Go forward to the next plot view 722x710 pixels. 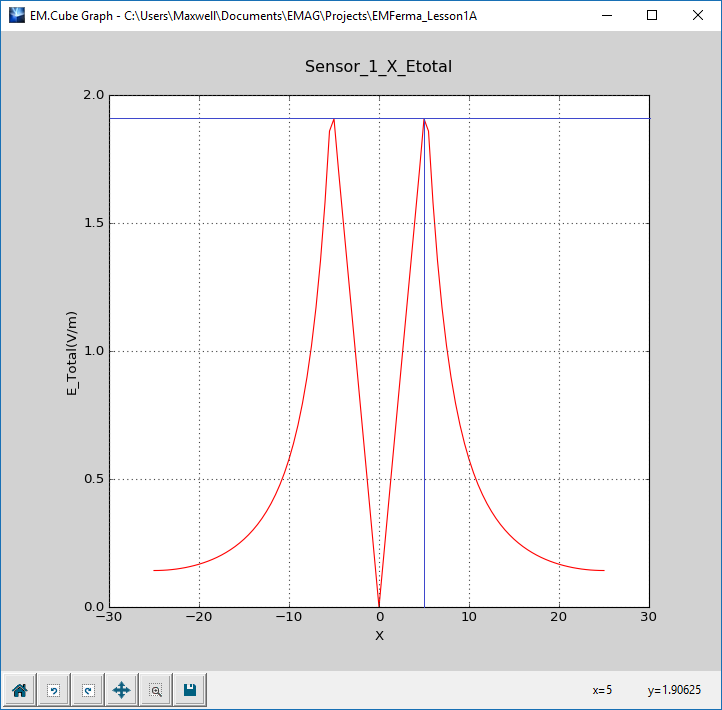pyautogui.click(x=88, y=689)
